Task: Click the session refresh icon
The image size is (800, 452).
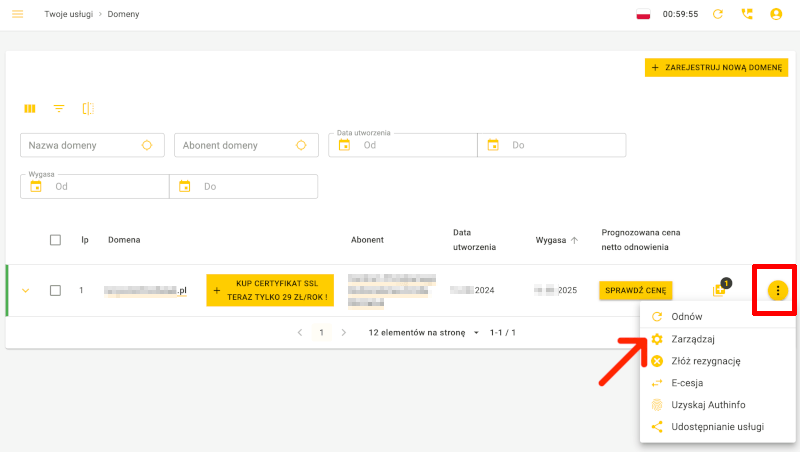Action: click(717, 14)
